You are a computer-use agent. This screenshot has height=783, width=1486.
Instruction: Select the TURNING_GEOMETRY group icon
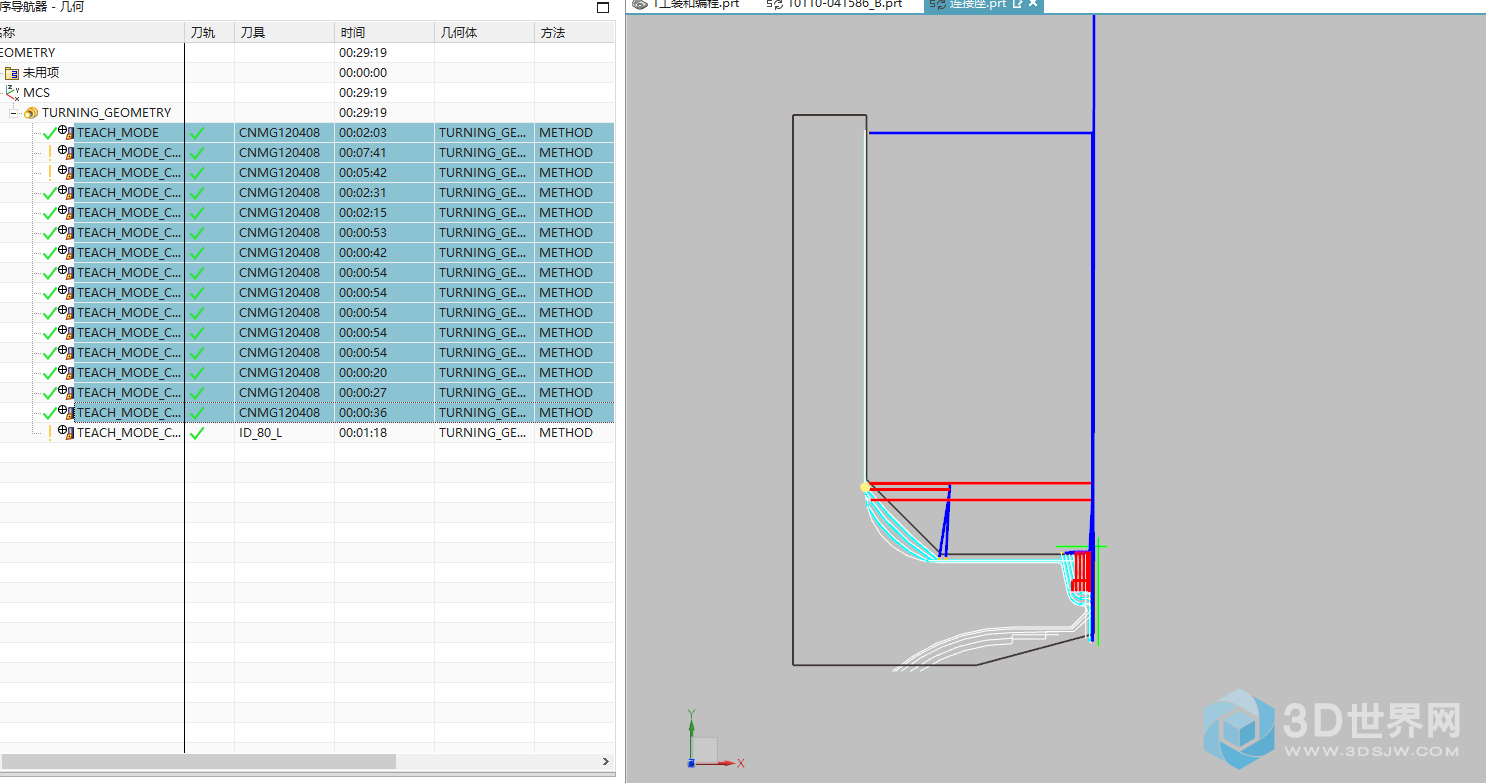click(31, 113)
